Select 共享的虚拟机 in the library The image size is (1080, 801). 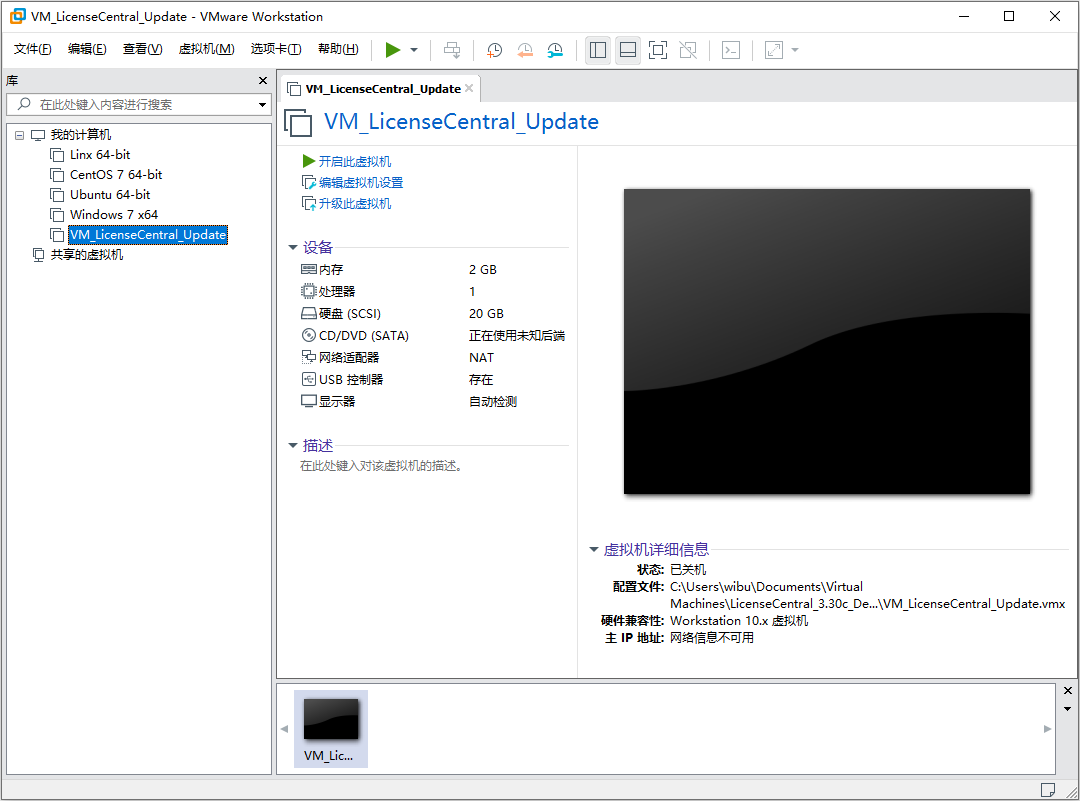[x=87, y=255]
